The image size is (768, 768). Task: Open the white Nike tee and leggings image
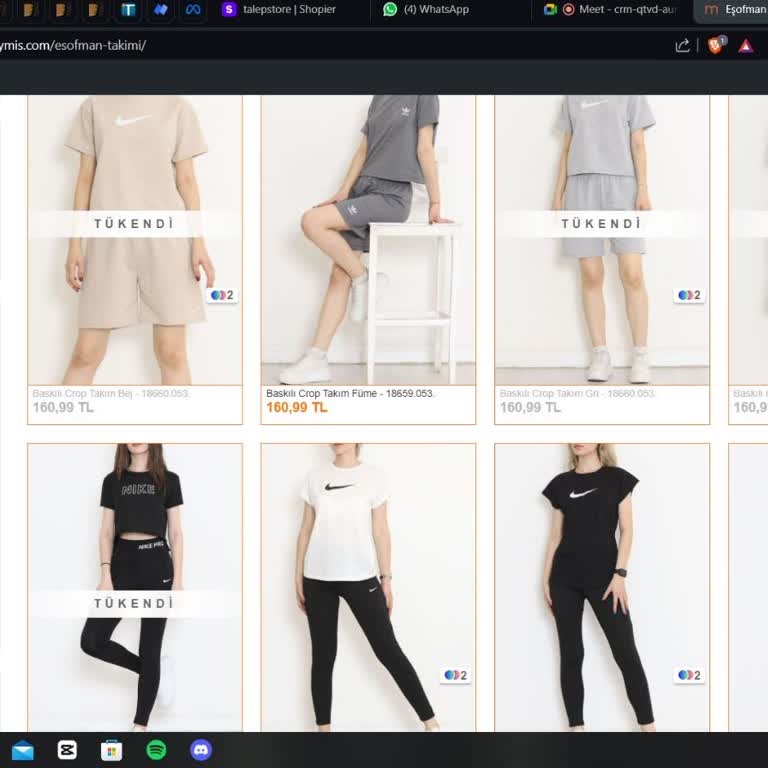368,588
